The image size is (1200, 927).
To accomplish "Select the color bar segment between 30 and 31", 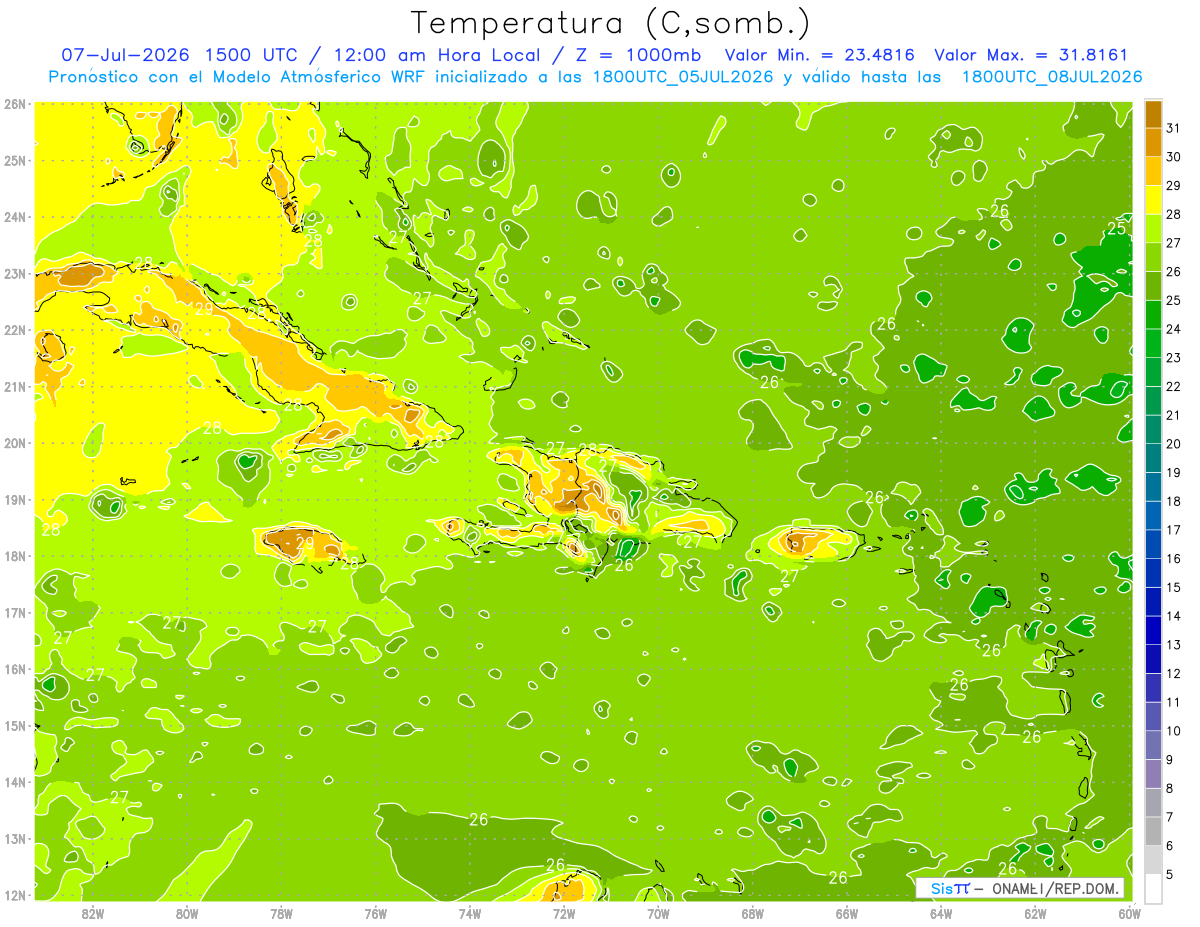I will [x=1153, y=142].
